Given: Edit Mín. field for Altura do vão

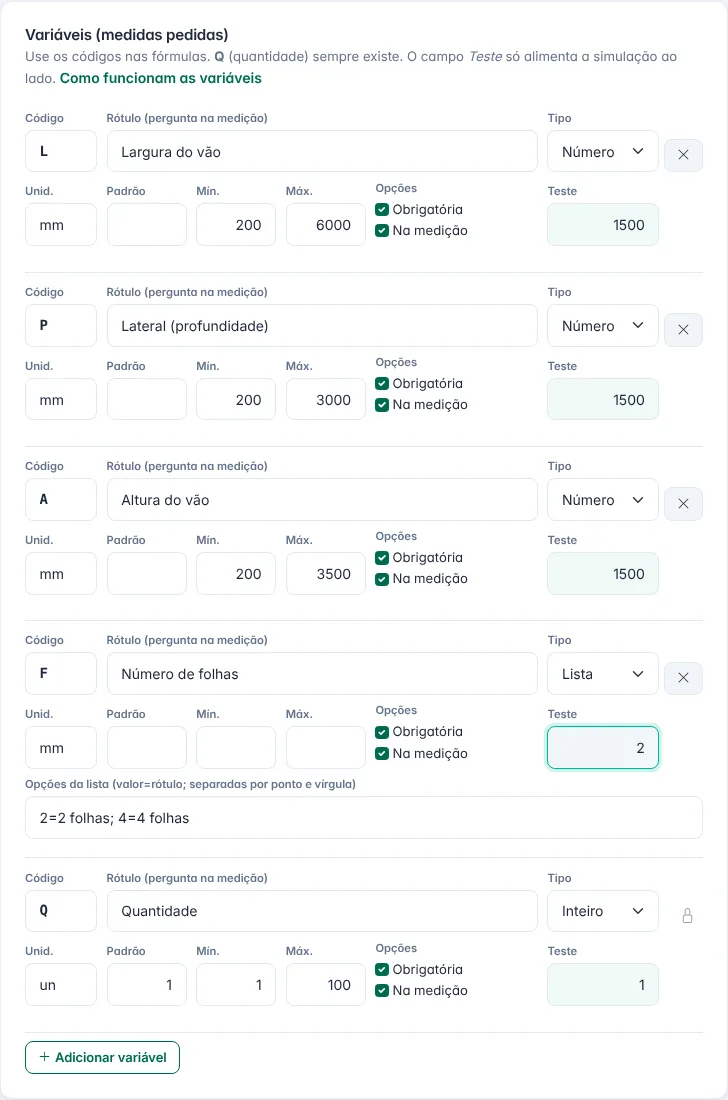Looking at the screenshot, I should click(236, 573).
